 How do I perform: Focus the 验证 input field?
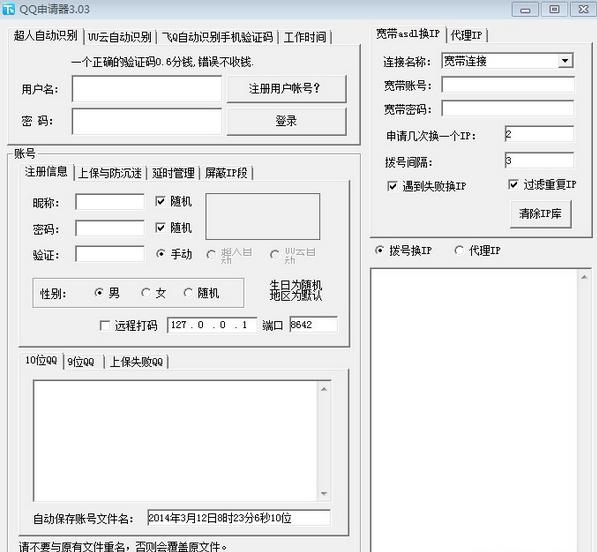pos(110,254)
